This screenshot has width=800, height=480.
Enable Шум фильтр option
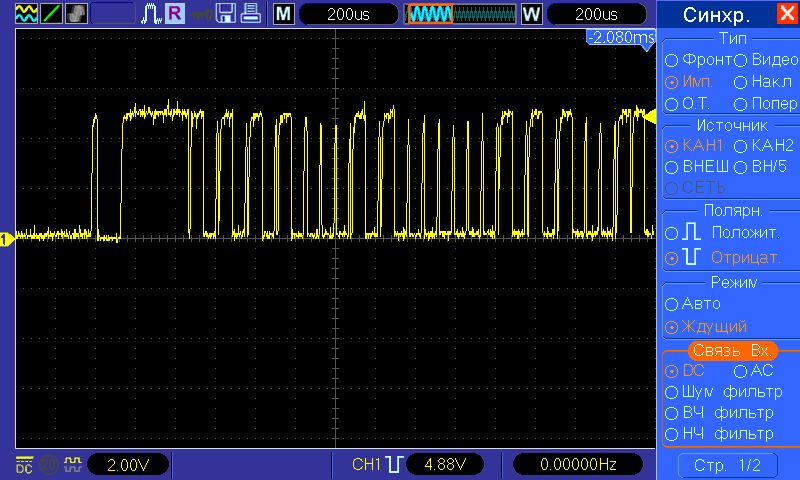(x=724, y=392)
